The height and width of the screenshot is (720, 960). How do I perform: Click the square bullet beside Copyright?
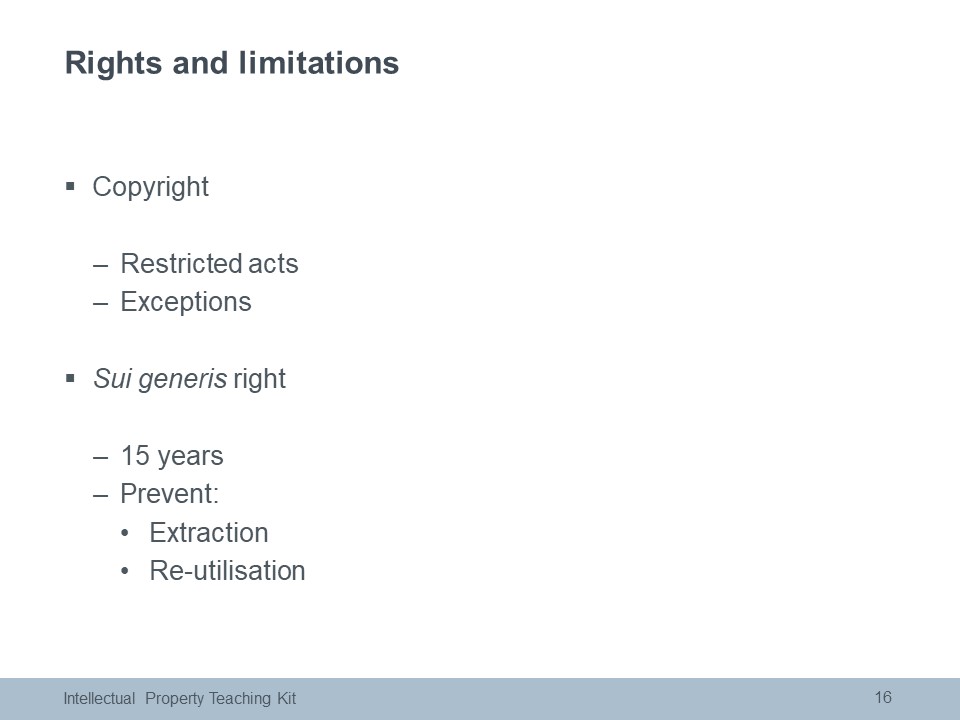[70, 186]
